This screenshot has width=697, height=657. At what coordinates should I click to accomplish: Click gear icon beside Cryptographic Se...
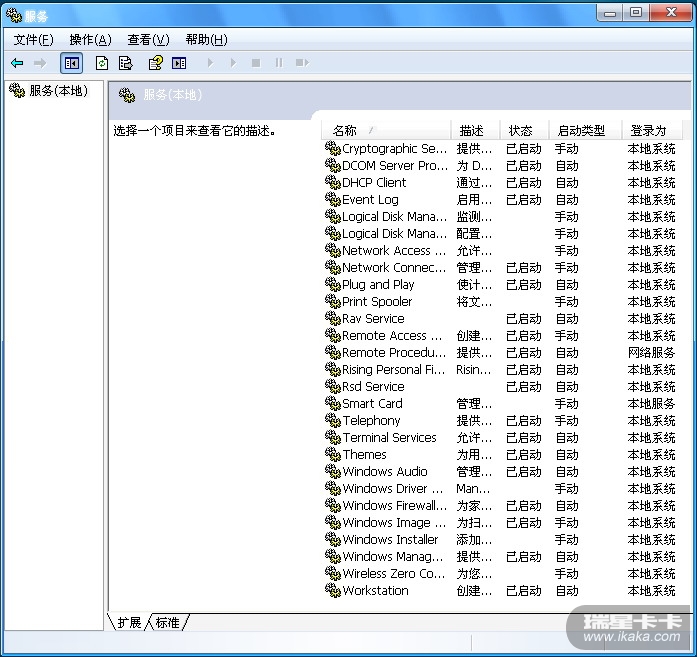pos(332,148)
